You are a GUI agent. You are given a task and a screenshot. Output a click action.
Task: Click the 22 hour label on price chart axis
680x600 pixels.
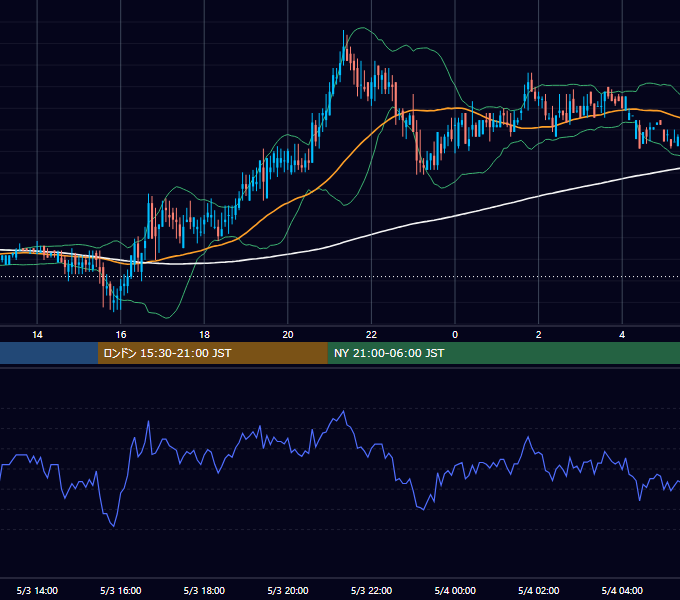371,335
